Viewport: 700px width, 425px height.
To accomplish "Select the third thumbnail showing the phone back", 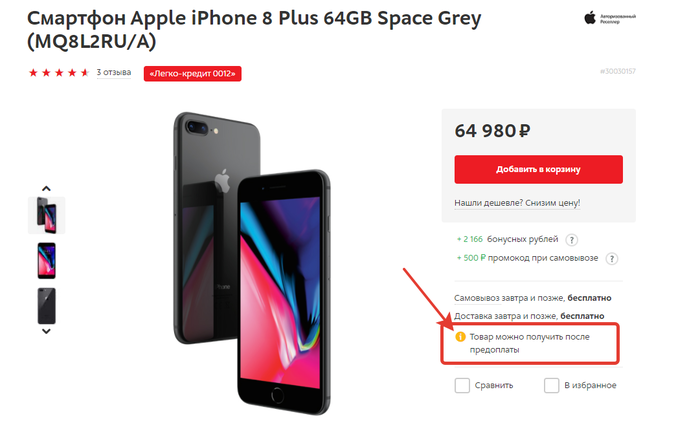I will [x=46, y=305].
